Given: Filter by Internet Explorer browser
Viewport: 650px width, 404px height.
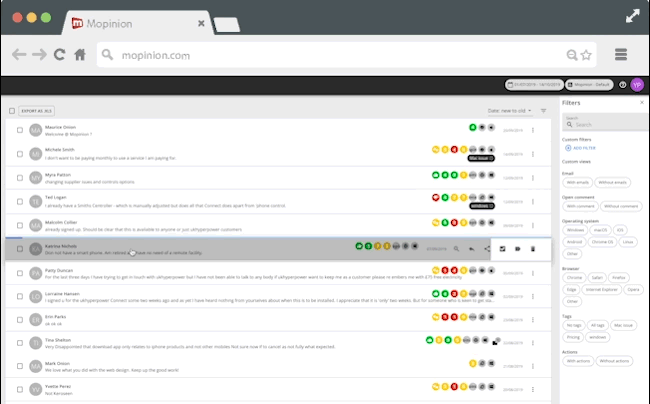Looking at the screenshot, I should pos(601,290).
